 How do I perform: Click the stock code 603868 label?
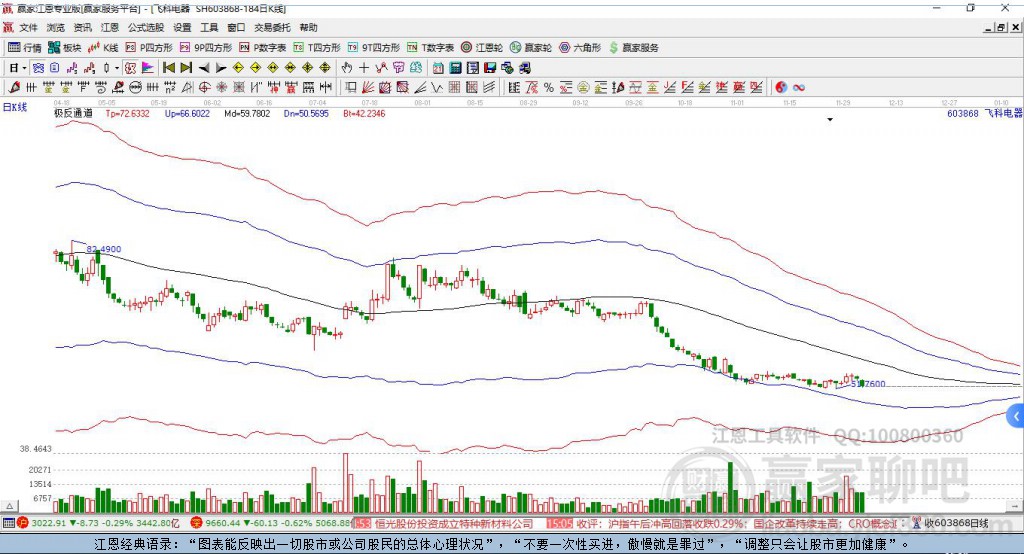(x=963, y=113)
